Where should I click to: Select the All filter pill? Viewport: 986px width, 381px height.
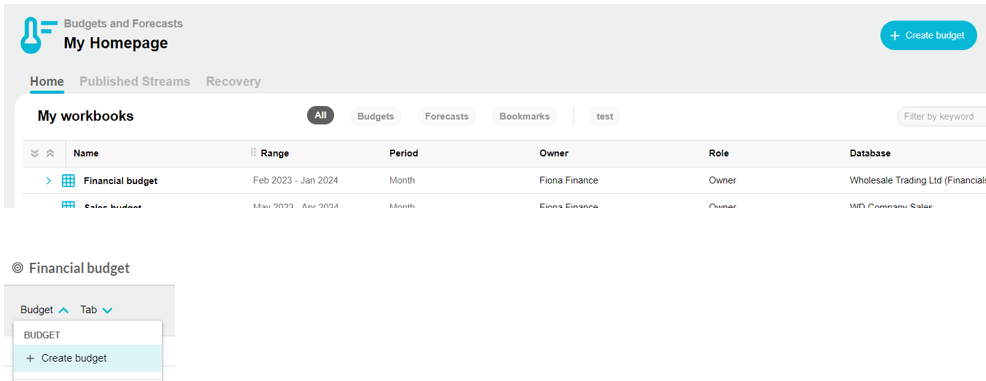tap(321, 116)
